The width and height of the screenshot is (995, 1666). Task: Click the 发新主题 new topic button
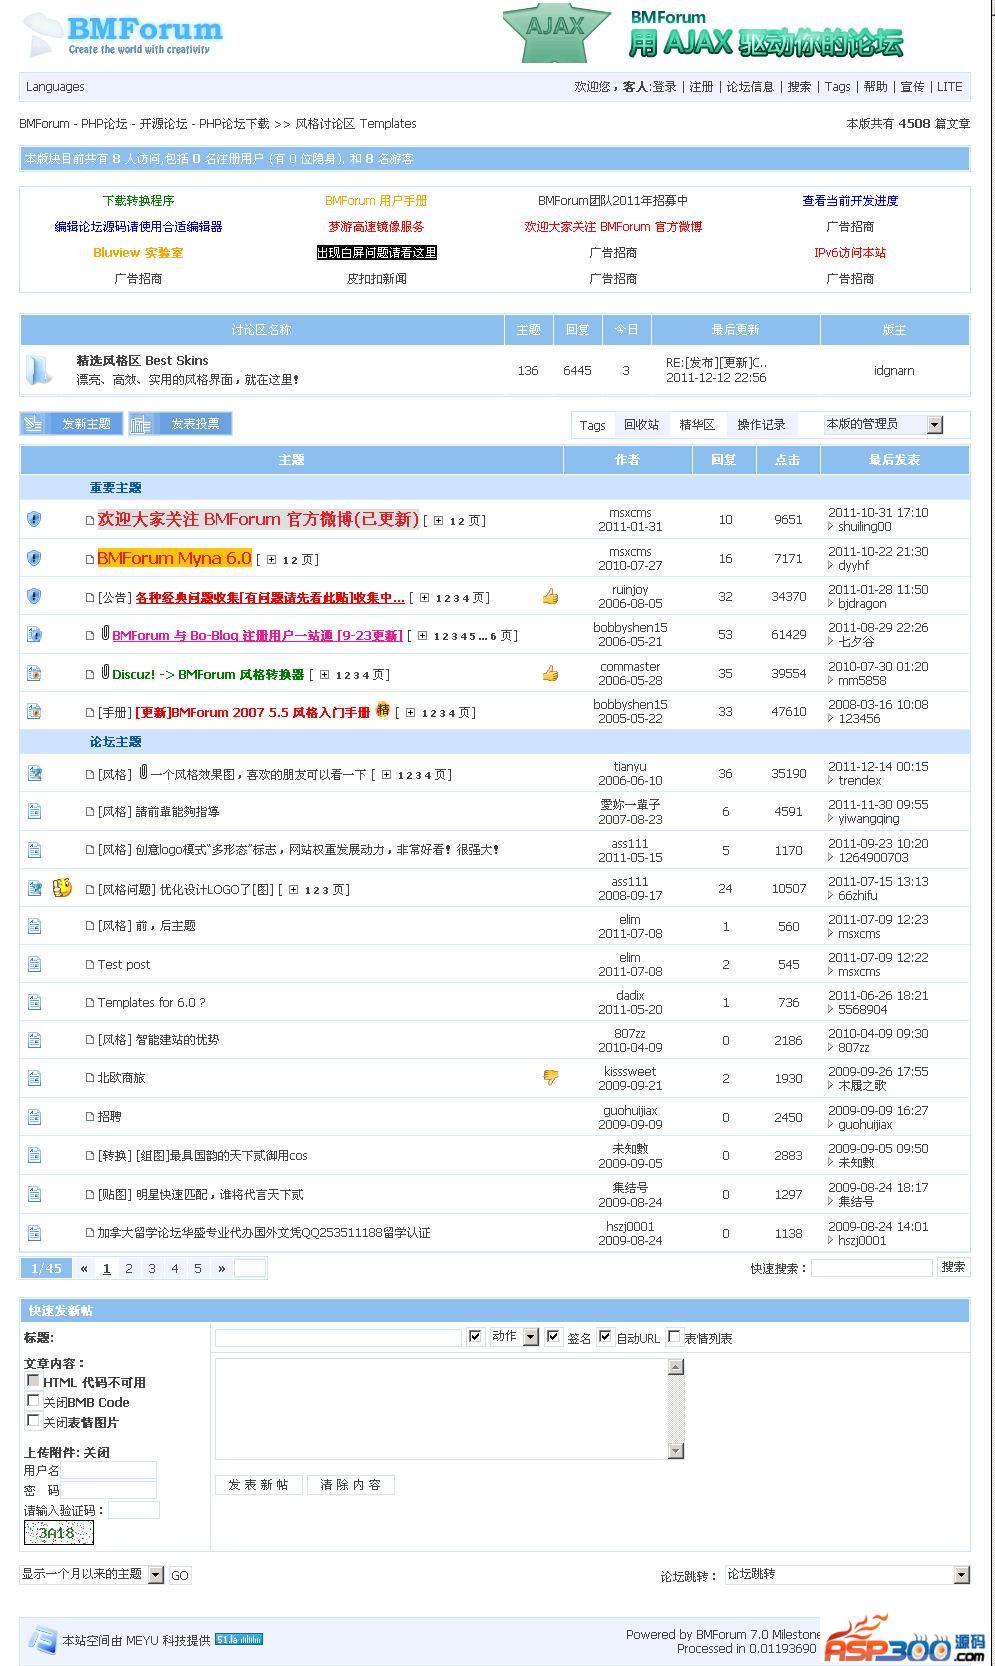(x=72, y=424)
